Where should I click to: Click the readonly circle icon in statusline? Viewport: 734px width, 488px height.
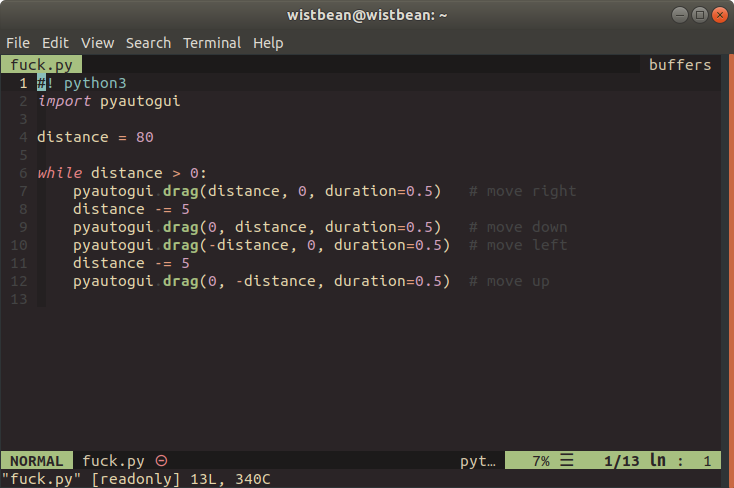click(x=161, y=461)
